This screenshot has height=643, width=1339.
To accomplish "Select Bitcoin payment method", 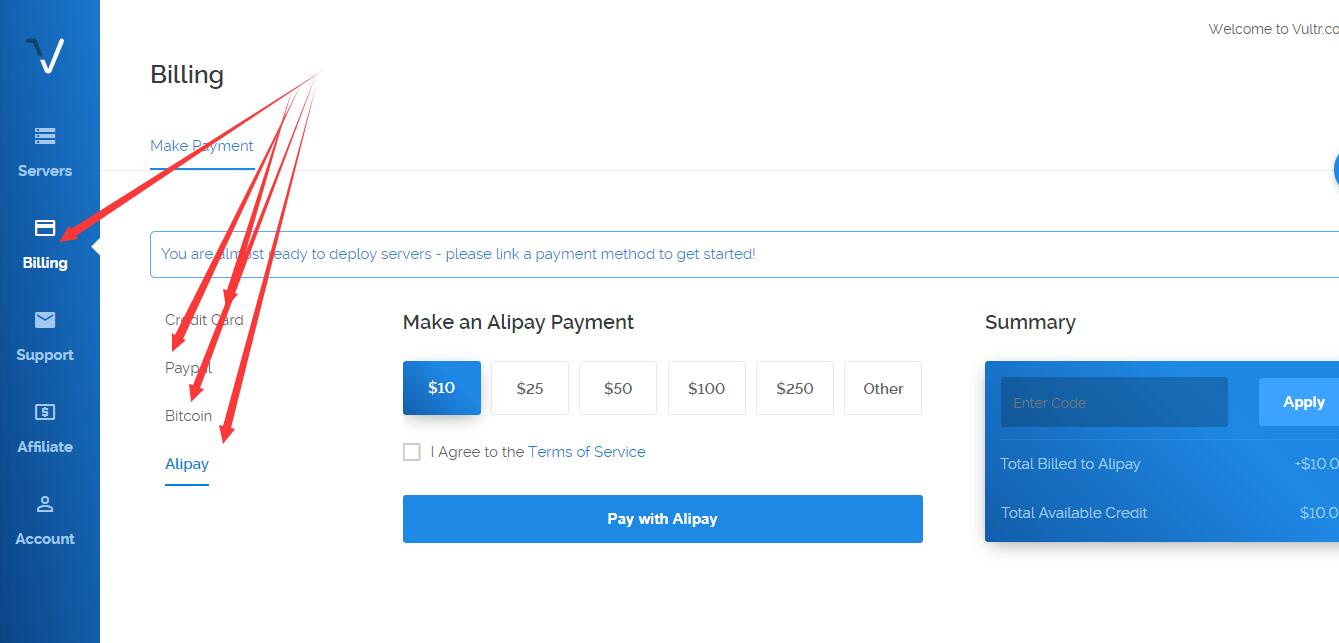I will 188,416.
